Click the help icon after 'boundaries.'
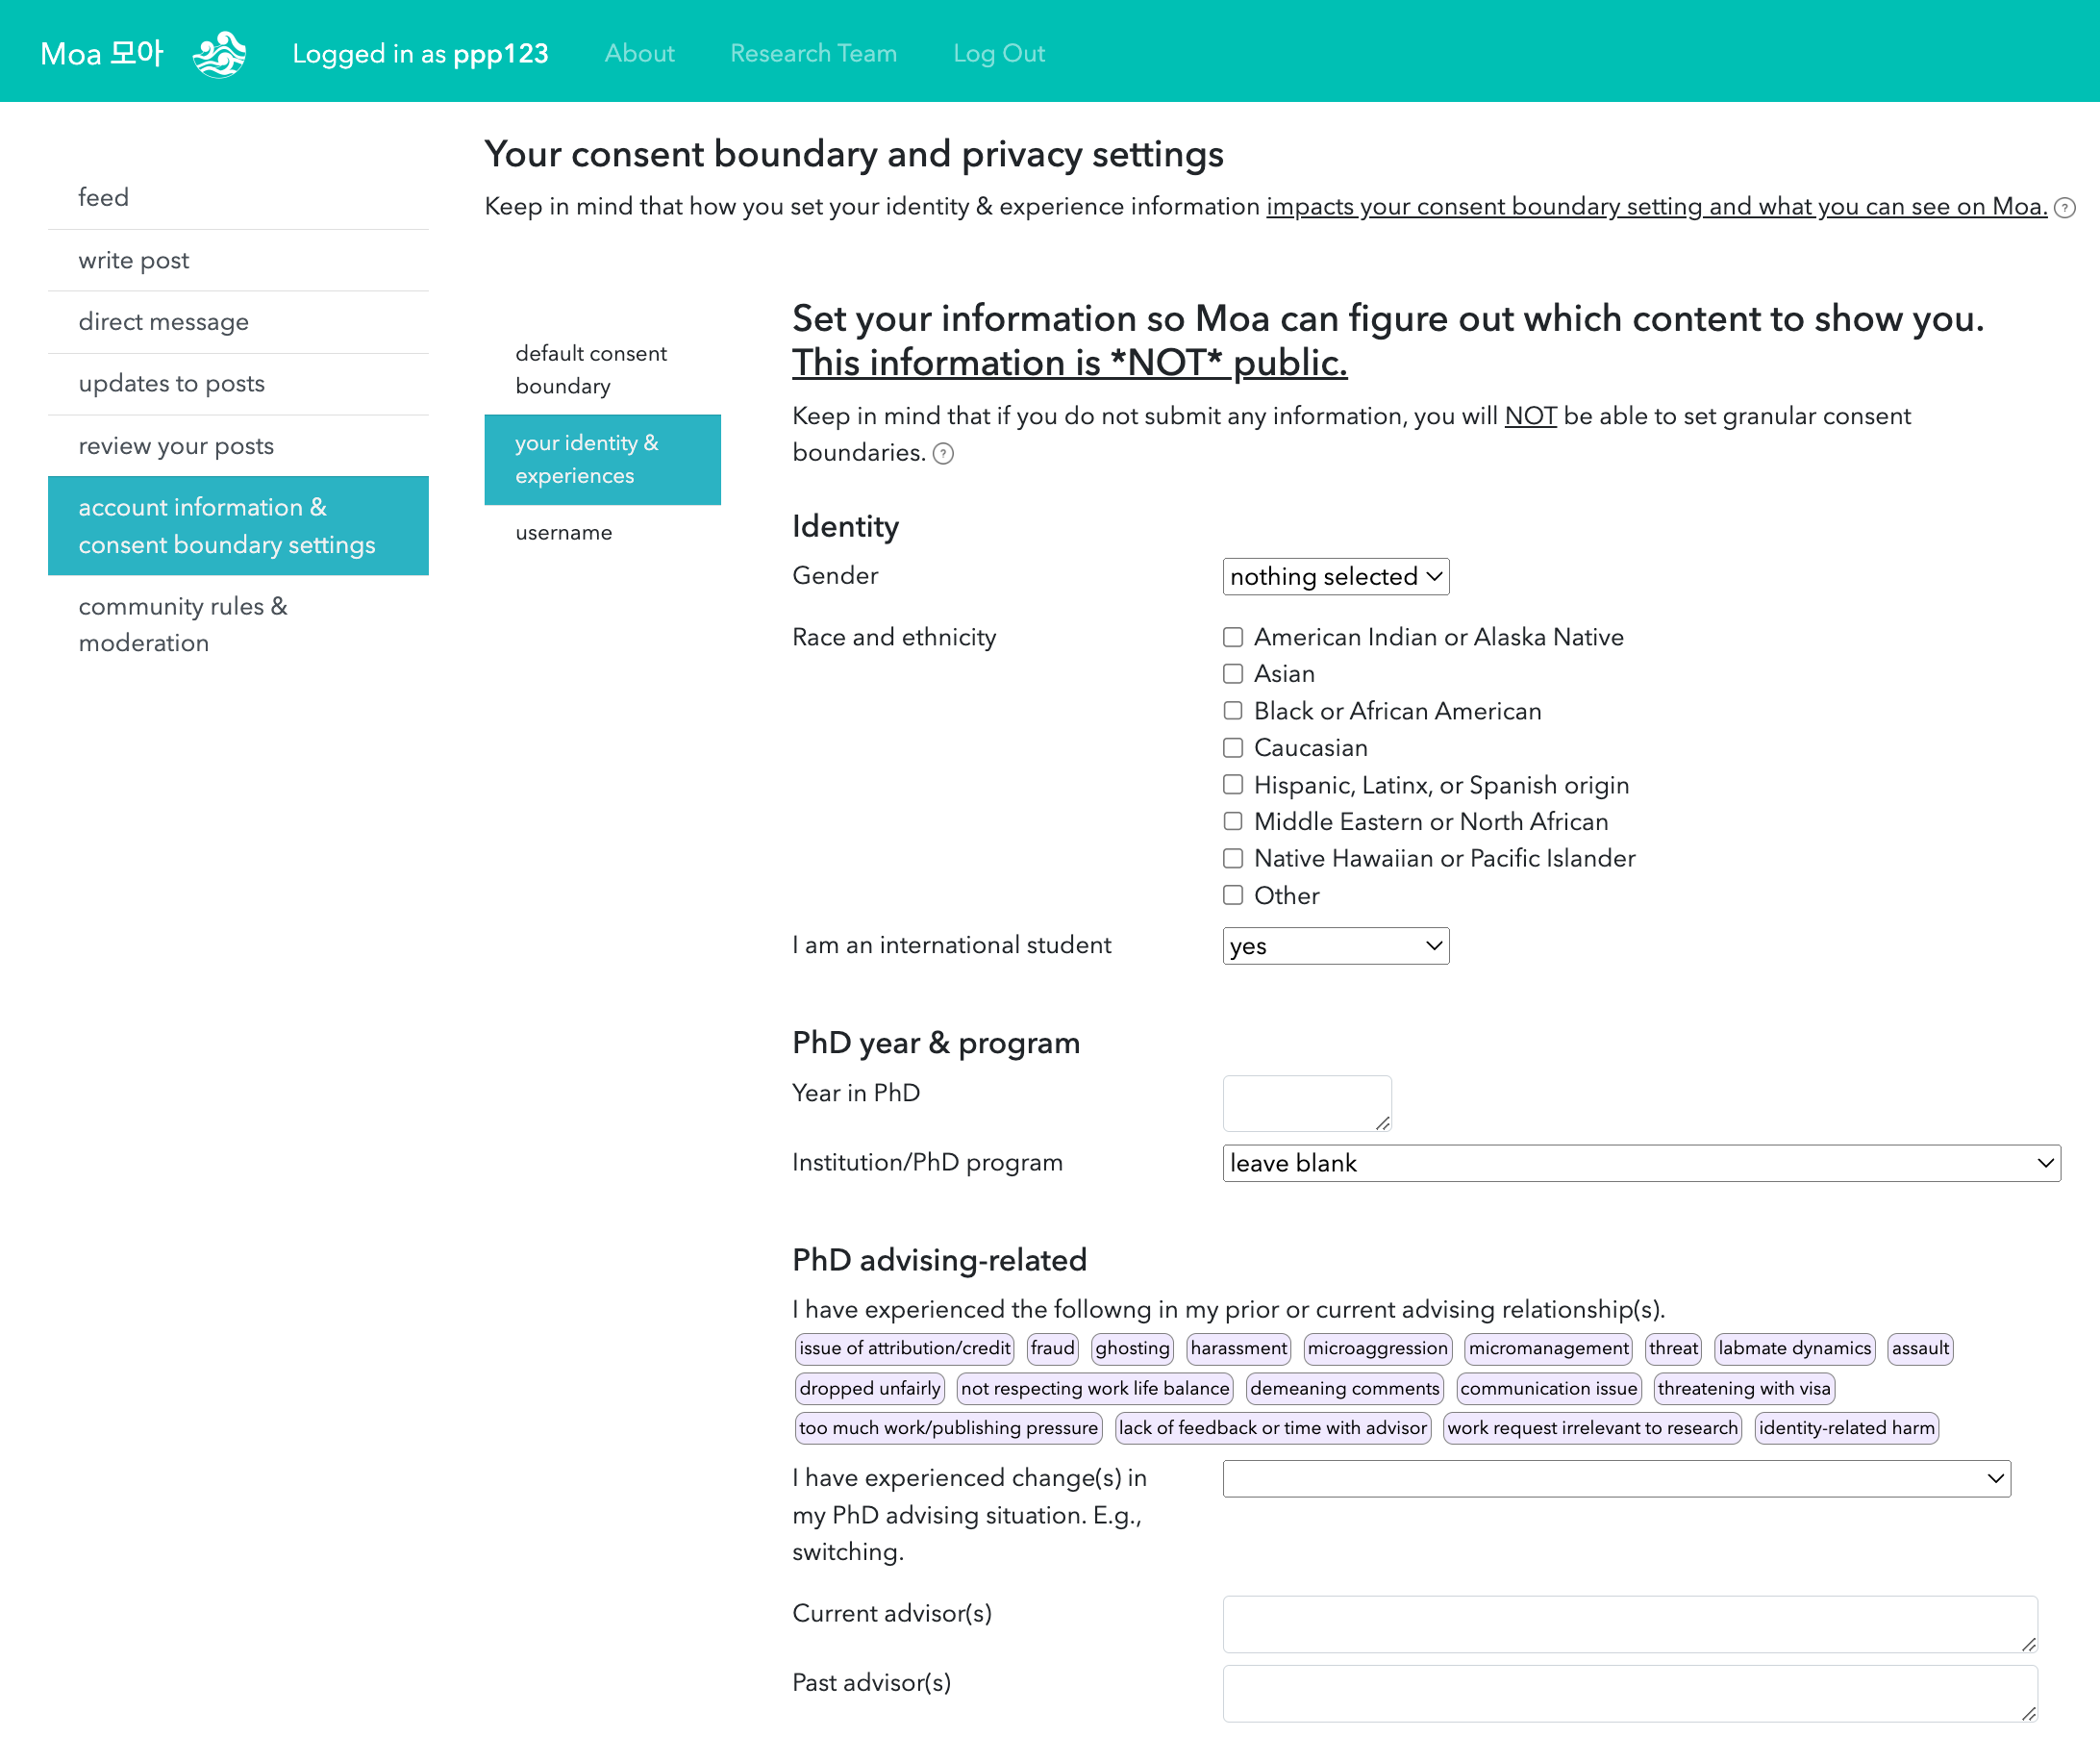 943,454
